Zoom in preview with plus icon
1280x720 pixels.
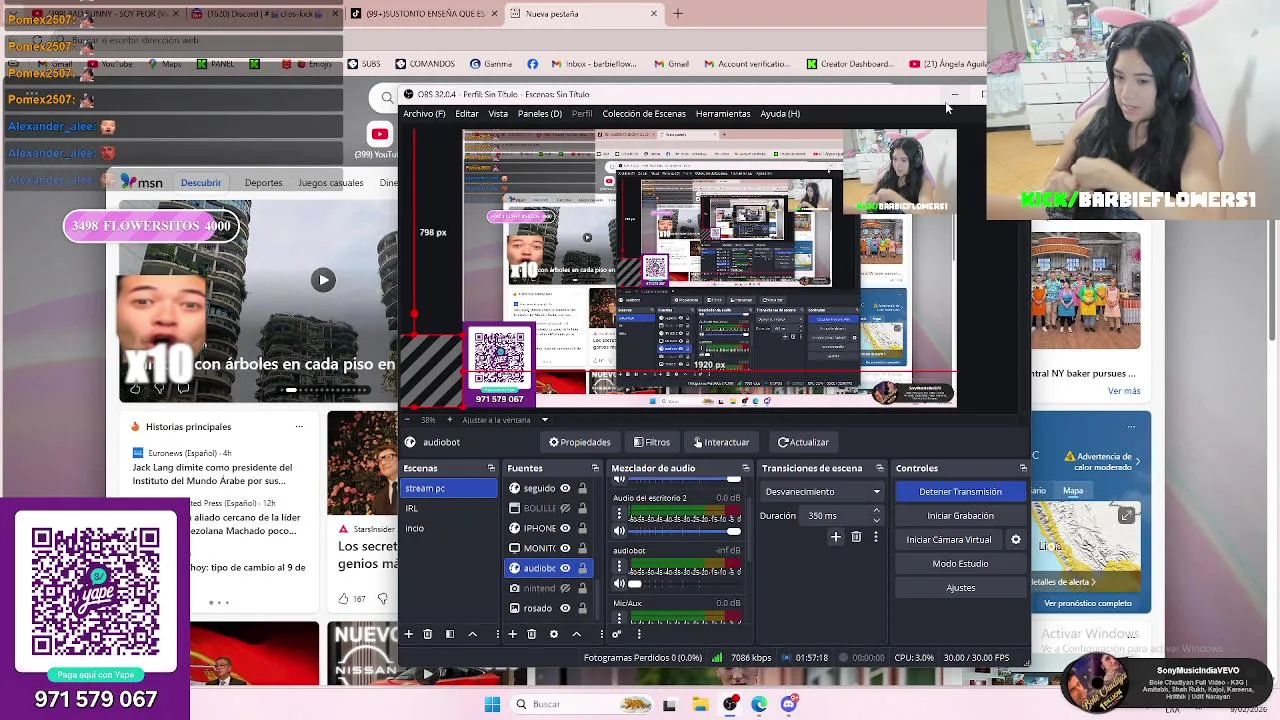click(449, 420)
